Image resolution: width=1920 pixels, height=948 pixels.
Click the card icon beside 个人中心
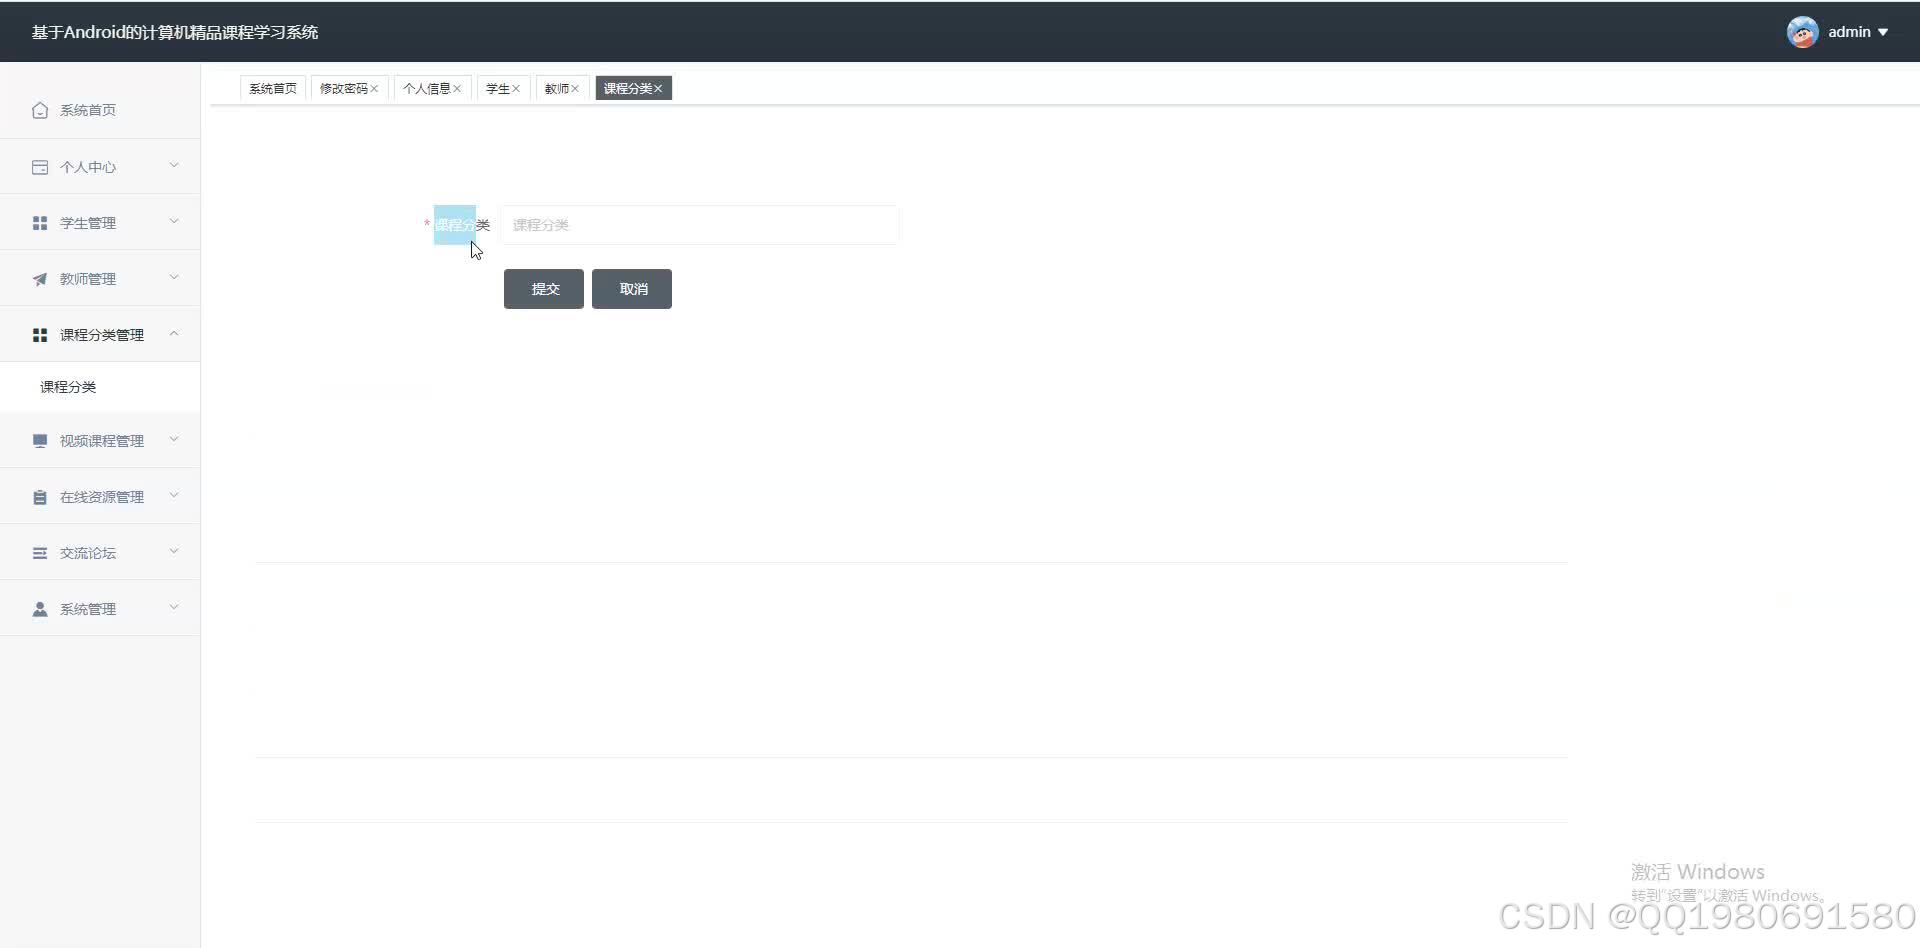tap(40, 167)
